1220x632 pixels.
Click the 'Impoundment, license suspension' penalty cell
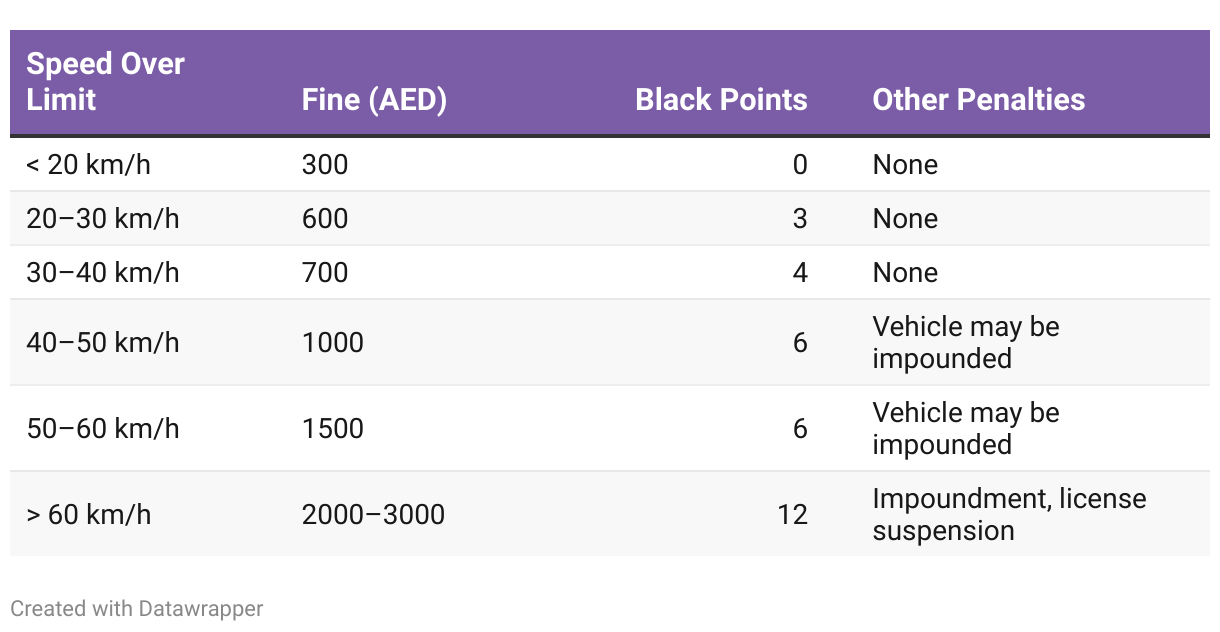[x=1009, y=514]
